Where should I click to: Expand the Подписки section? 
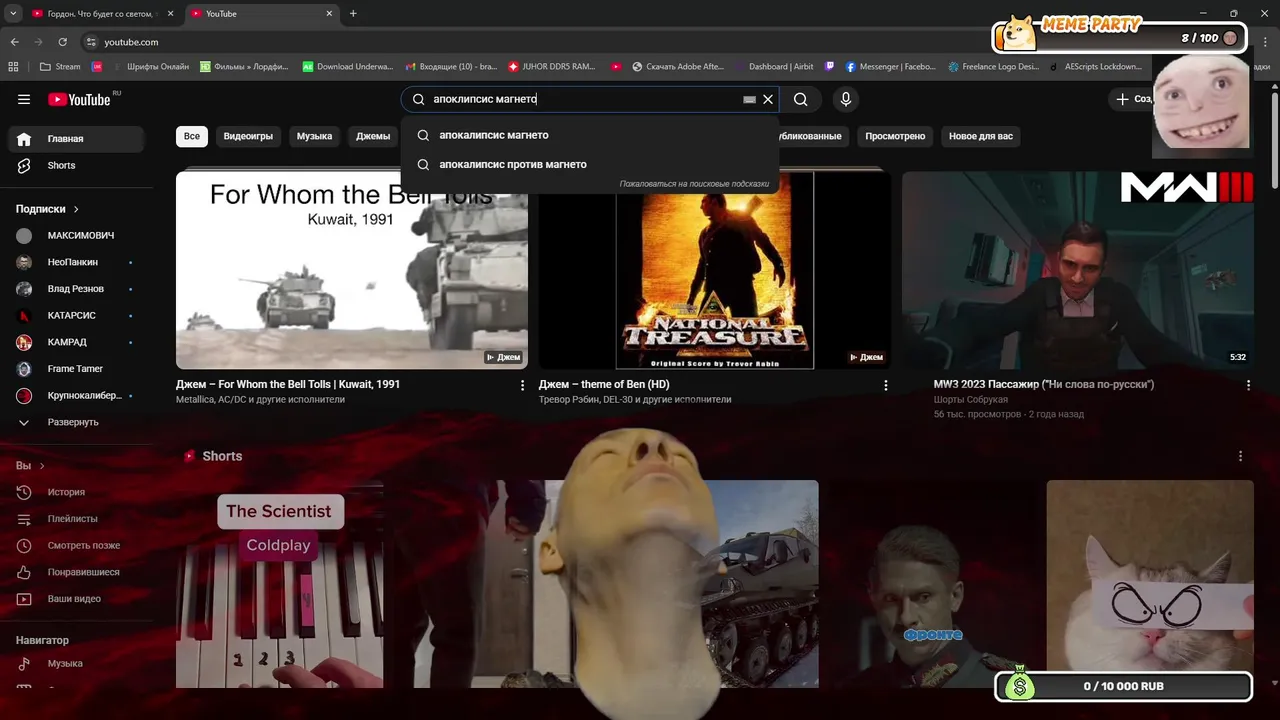coord(48,209)
